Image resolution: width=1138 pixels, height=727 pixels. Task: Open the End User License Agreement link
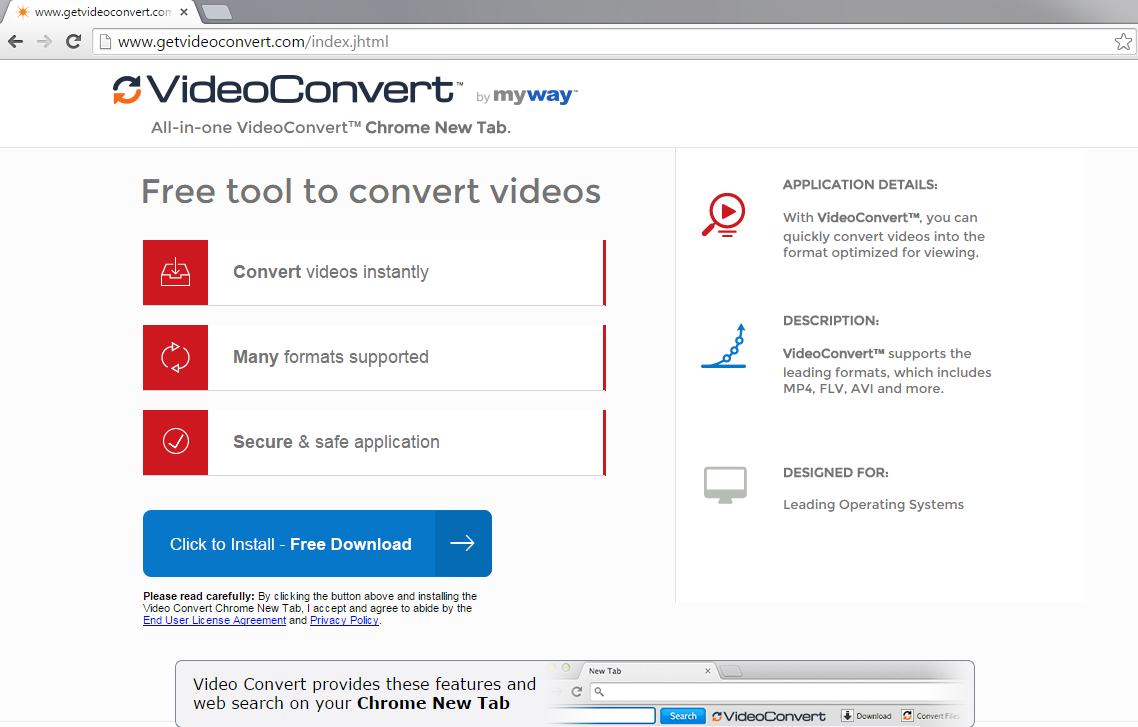pyautogui.click(x=214, y=620)
